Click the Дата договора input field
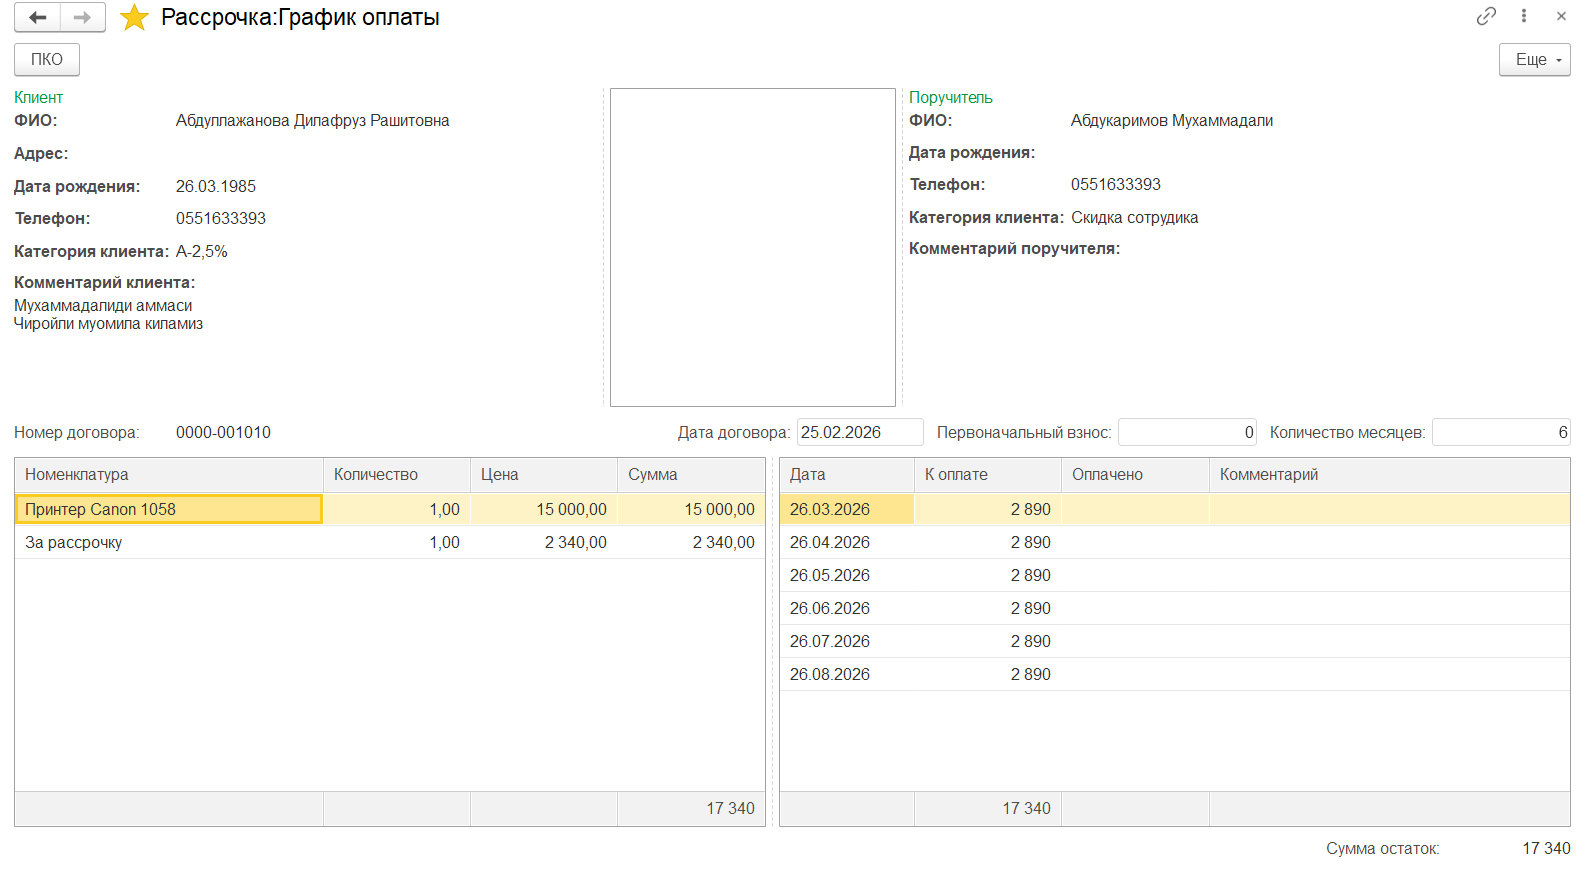The height and width of the screenshot is (869, 1596). (x=859, y=433)
